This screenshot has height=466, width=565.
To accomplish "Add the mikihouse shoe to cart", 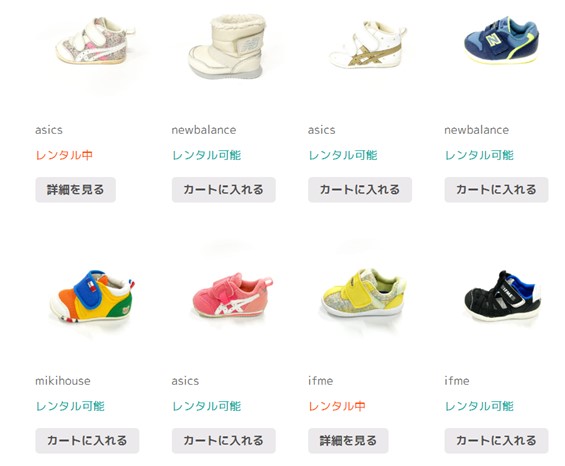I will [87, 440].
